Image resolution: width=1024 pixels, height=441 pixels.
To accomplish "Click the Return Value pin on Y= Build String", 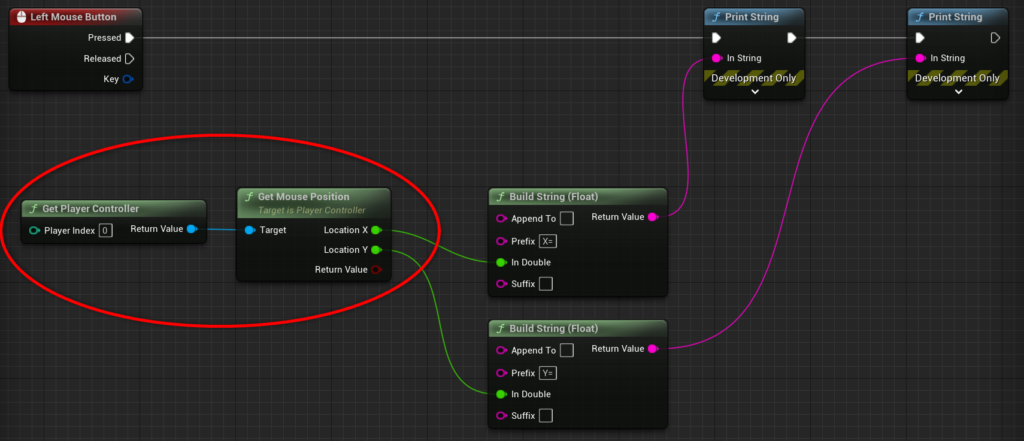I will pos(652,349).
